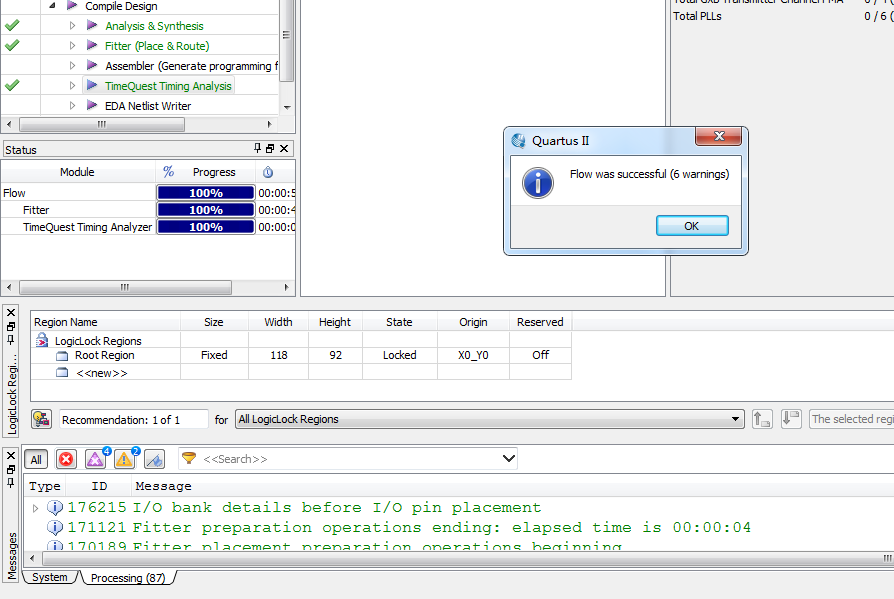
Task: Toggle warning messages filter icon
Action: (x=125, y=459)
